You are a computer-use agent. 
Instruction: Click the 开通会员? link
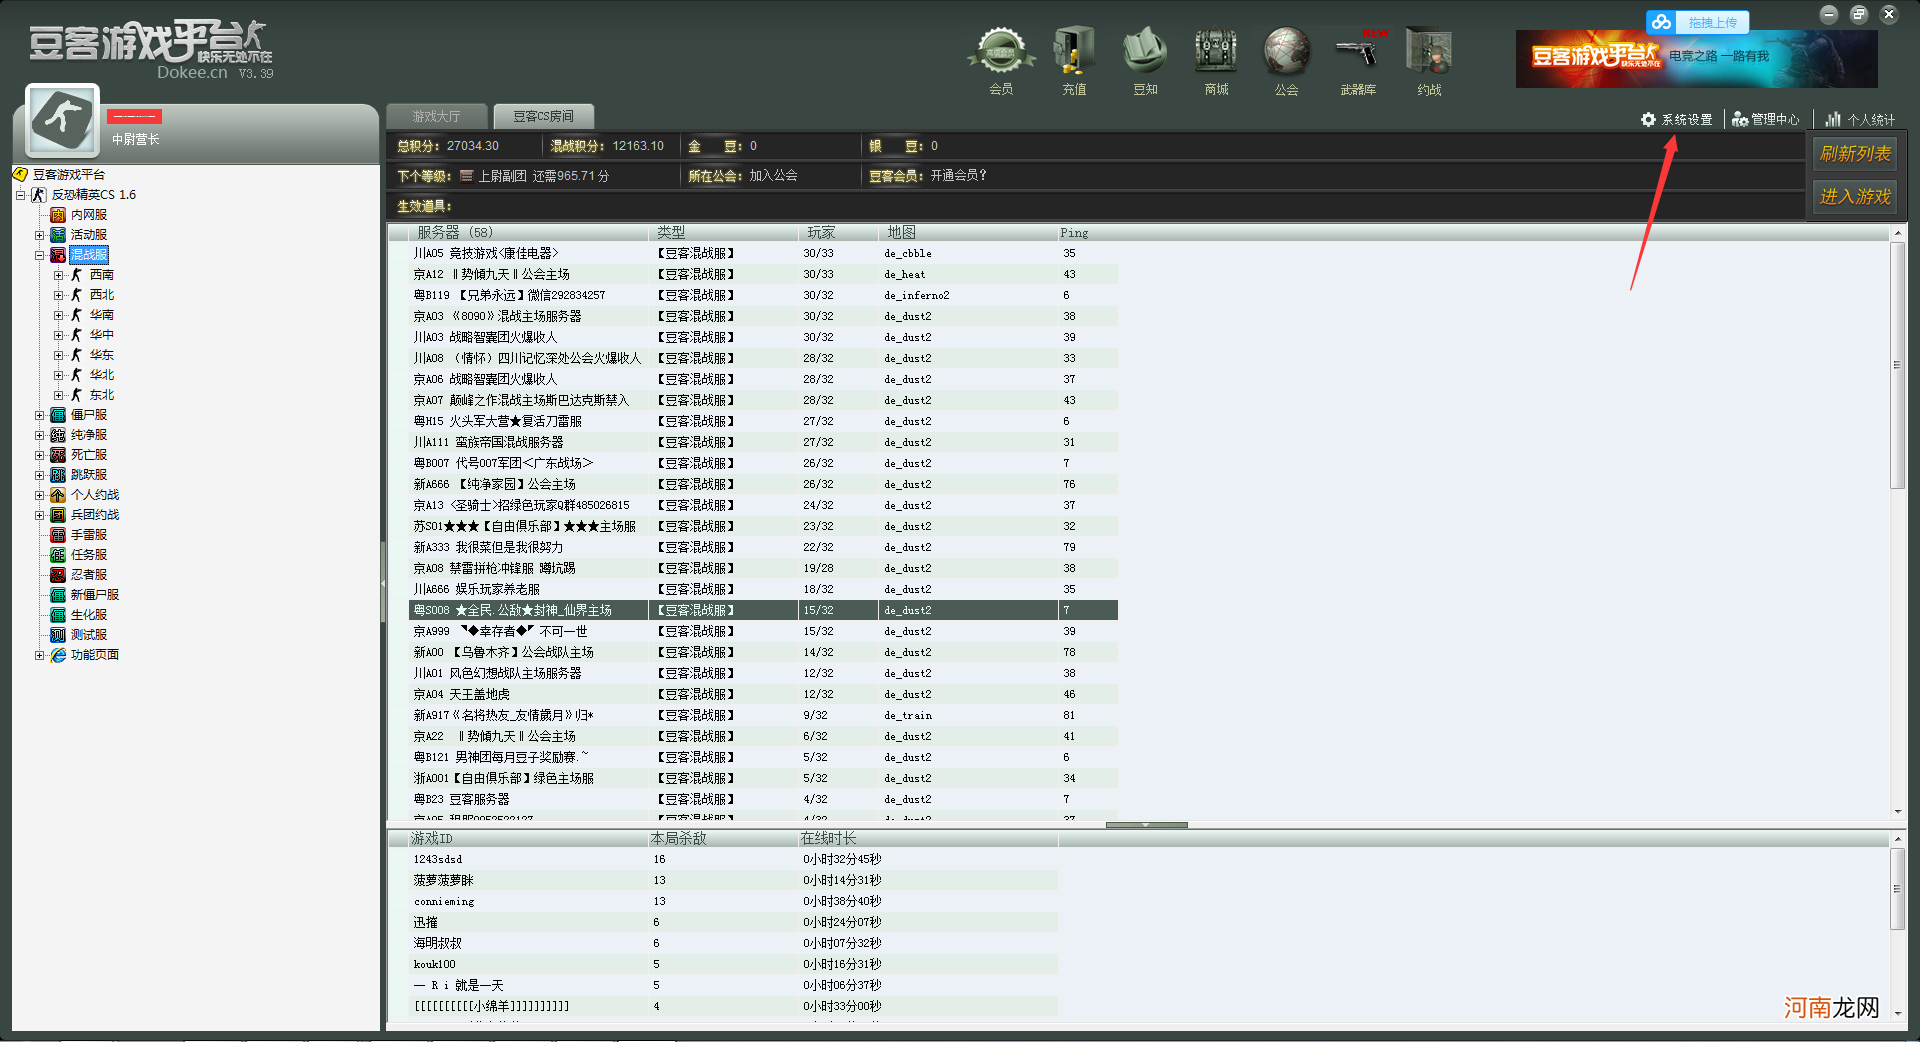(958, 175)
